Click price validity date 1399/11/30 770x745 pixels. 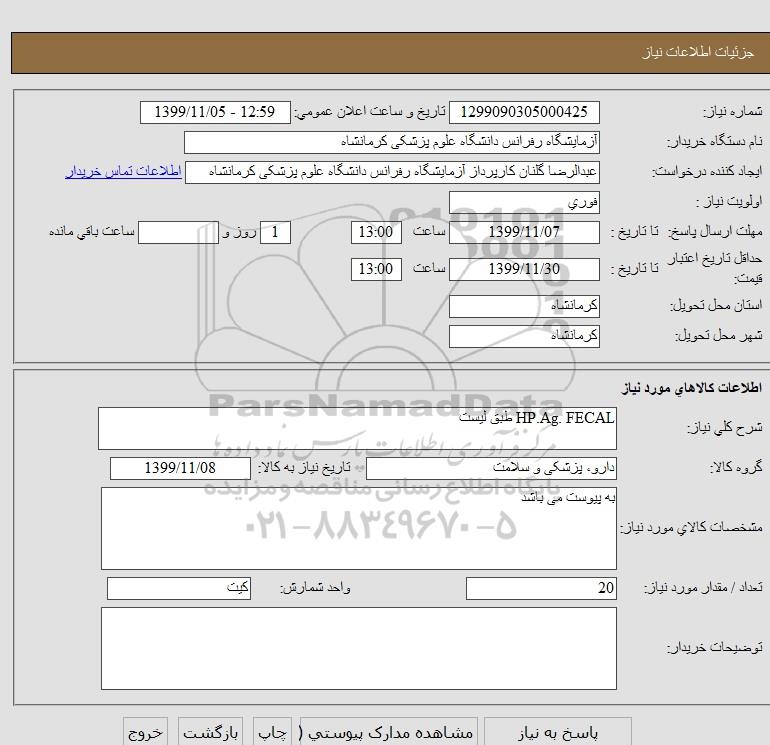[524, 269]
